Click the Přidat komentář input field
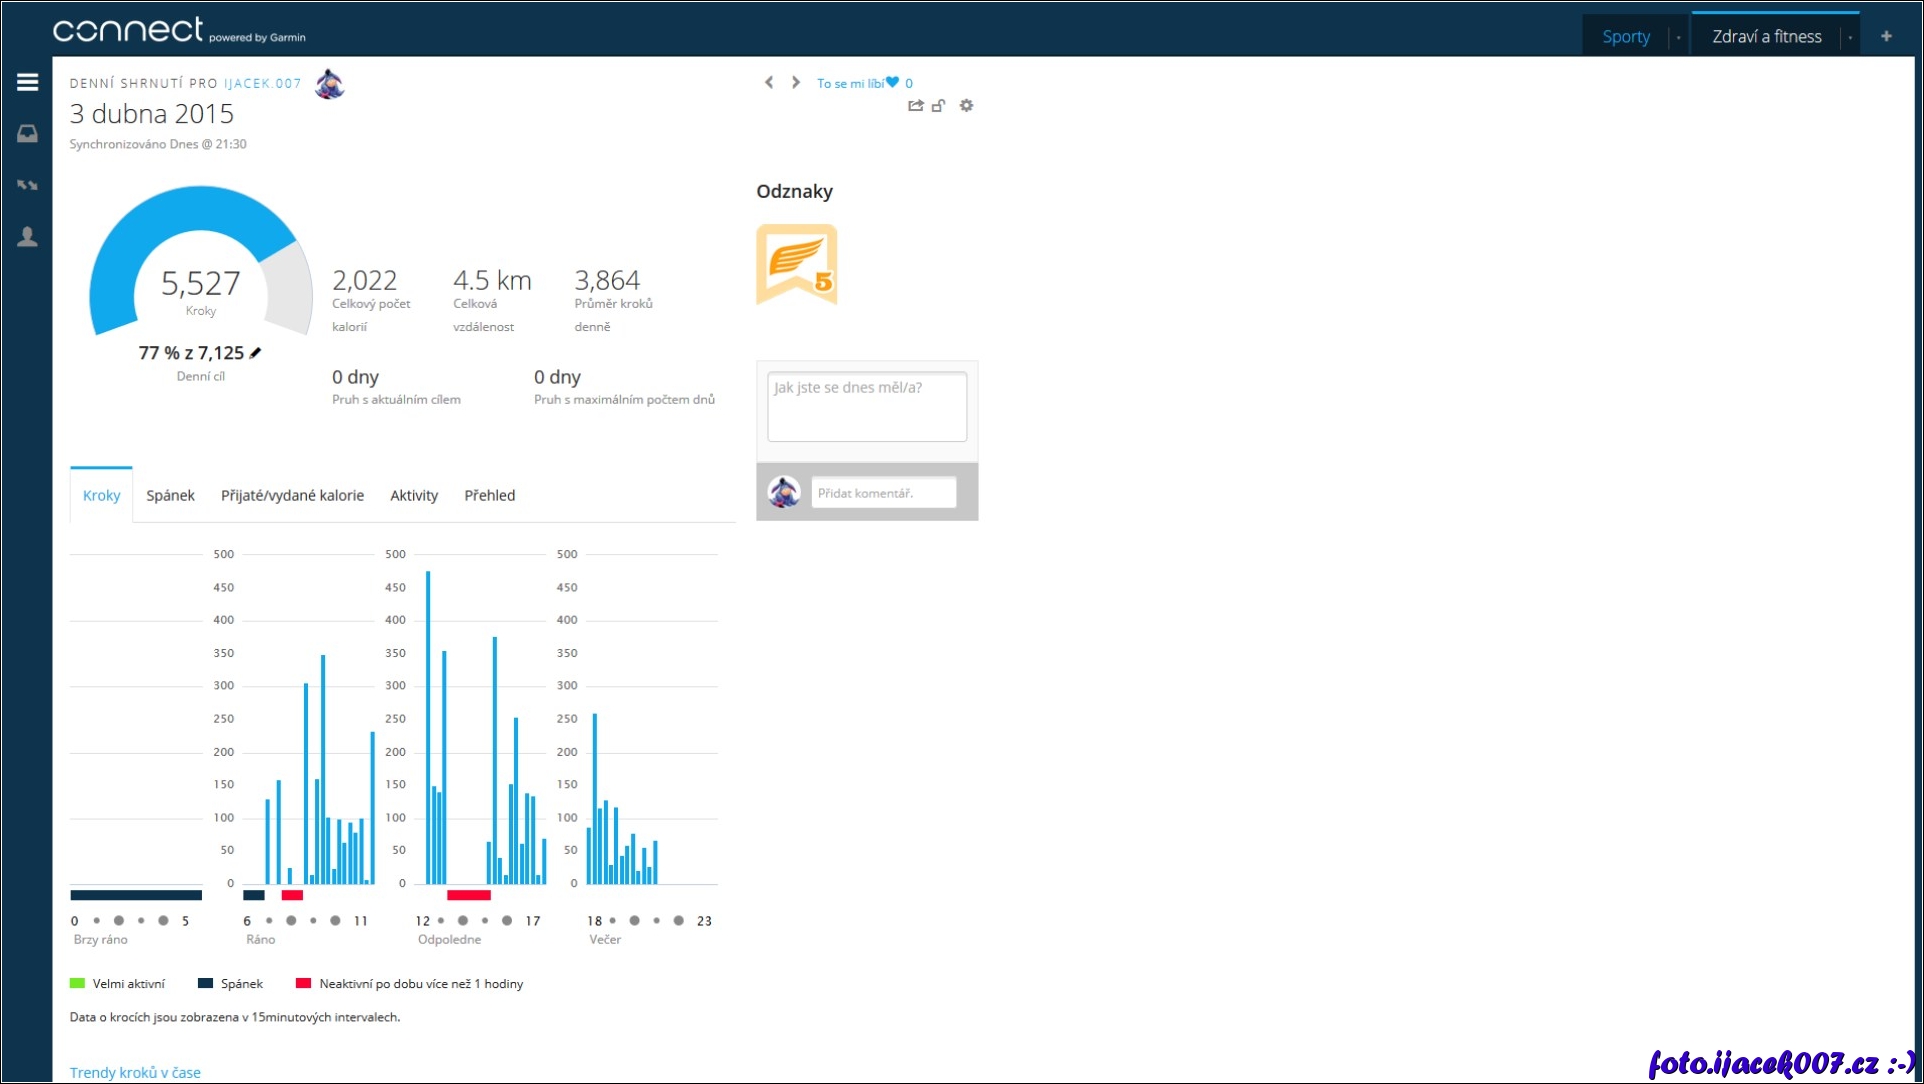1924x1084 pixels. coord(883,492)
